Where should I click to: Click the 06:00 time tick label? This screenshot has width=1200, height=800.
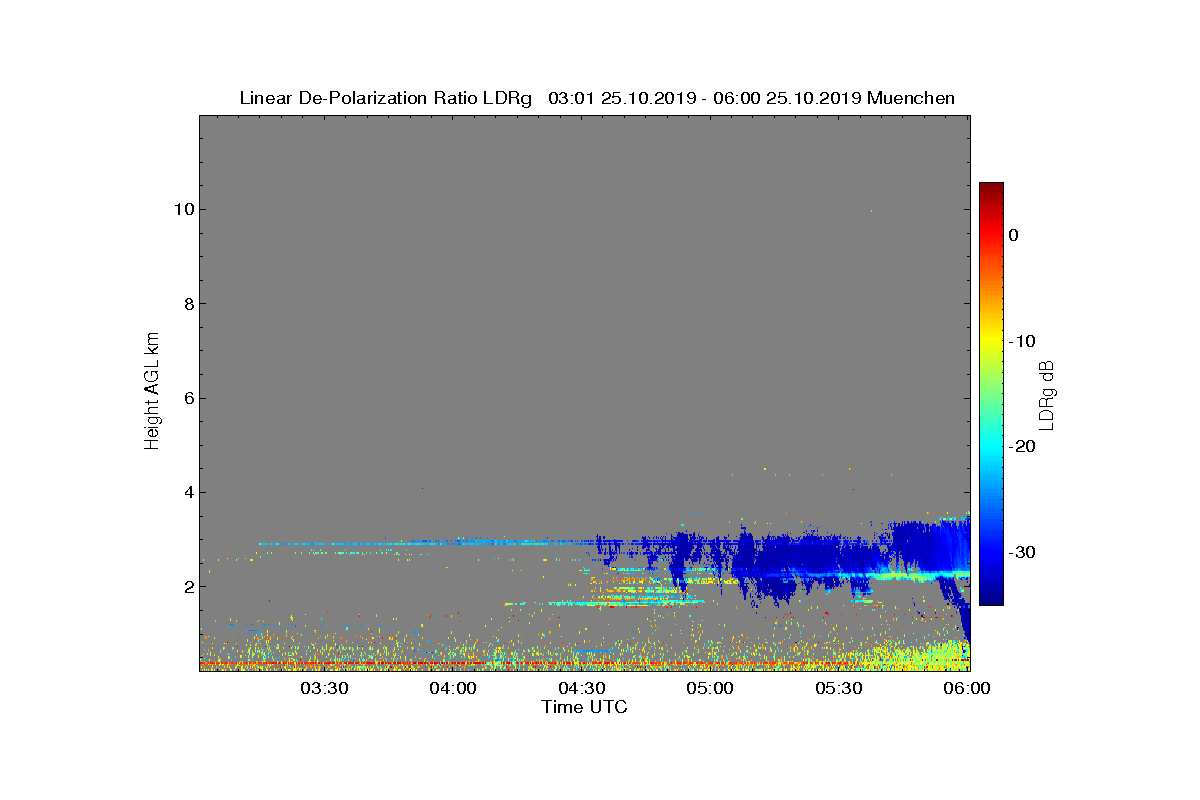[x=968, y=688]
